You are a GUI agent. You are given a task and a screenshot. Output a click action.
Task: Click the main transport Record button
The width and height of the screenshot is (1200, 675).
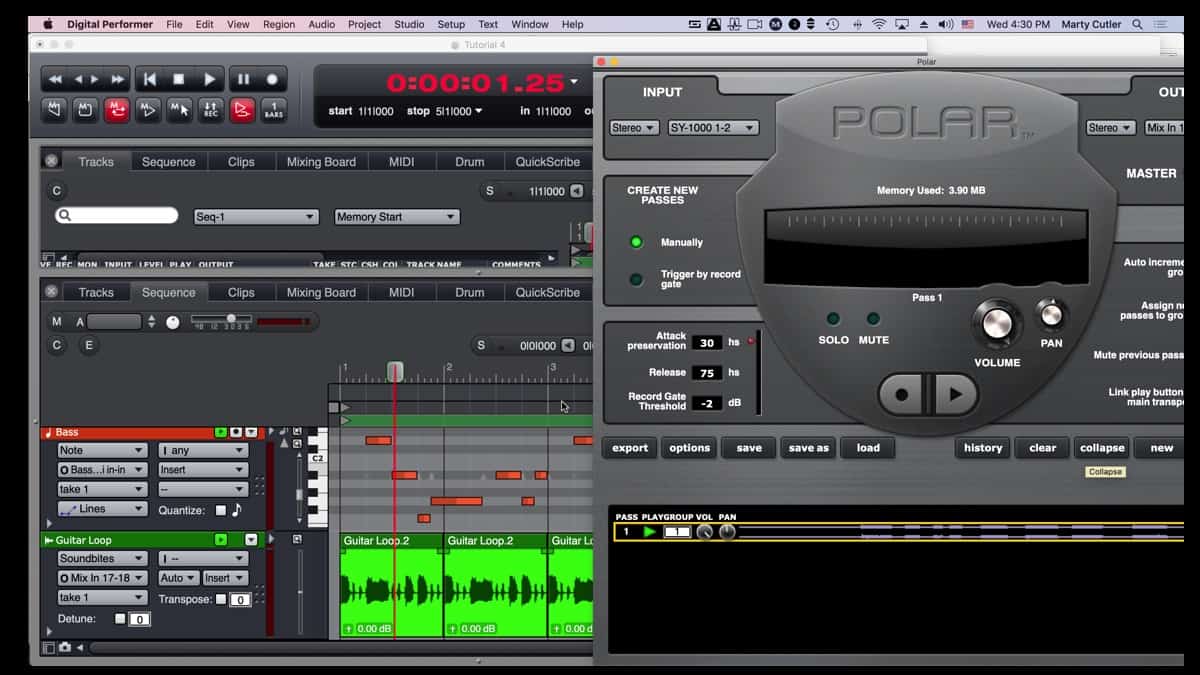272,79
